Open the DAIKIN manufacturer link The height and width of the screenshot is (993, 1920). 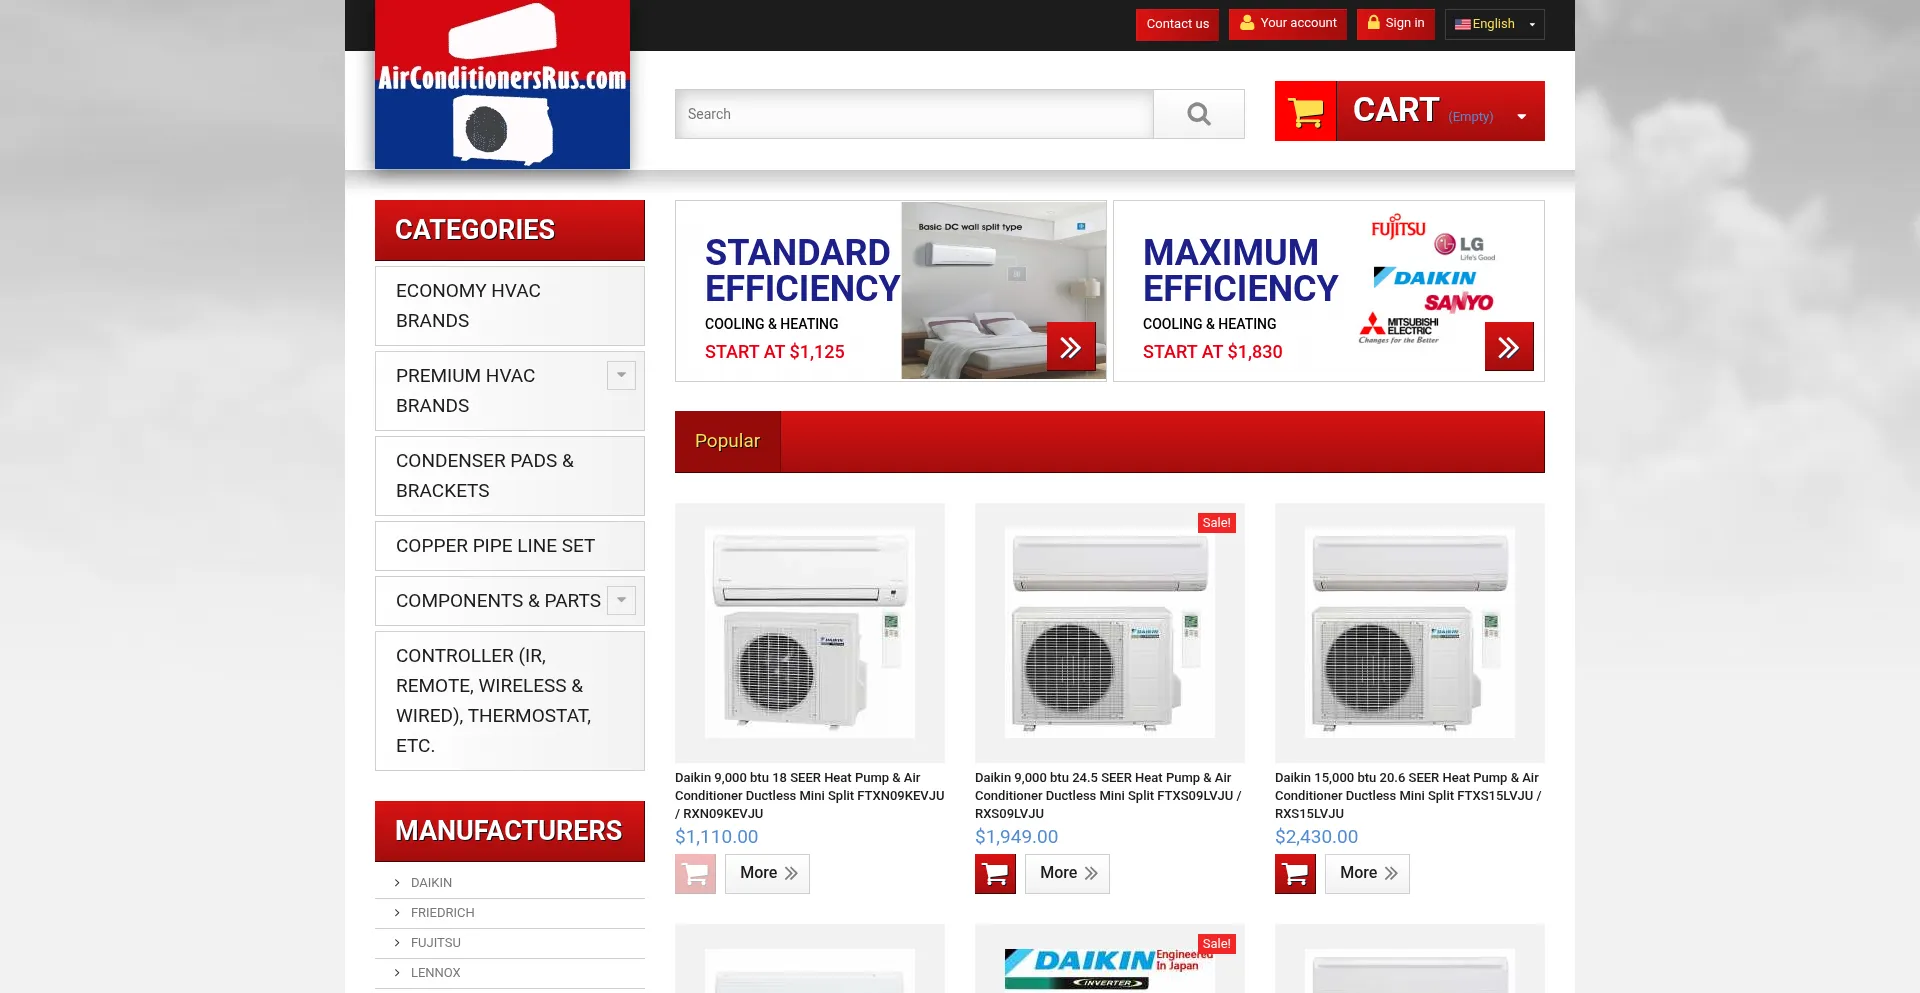pos(431,882)
